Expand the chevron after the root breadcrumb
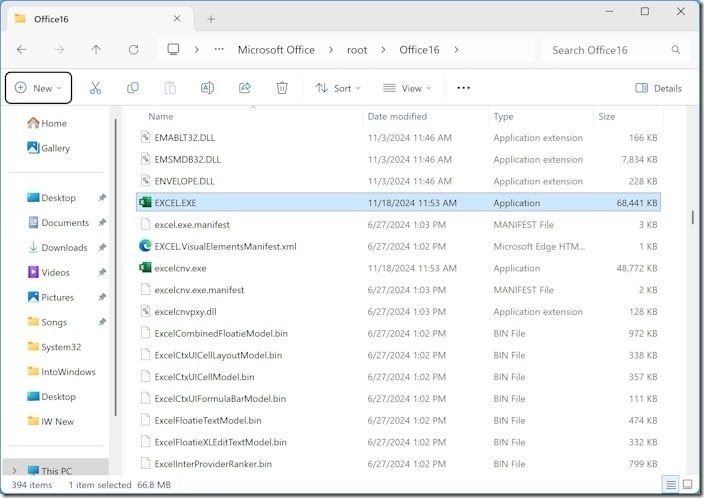704x498 pixels. pos(383,50)
